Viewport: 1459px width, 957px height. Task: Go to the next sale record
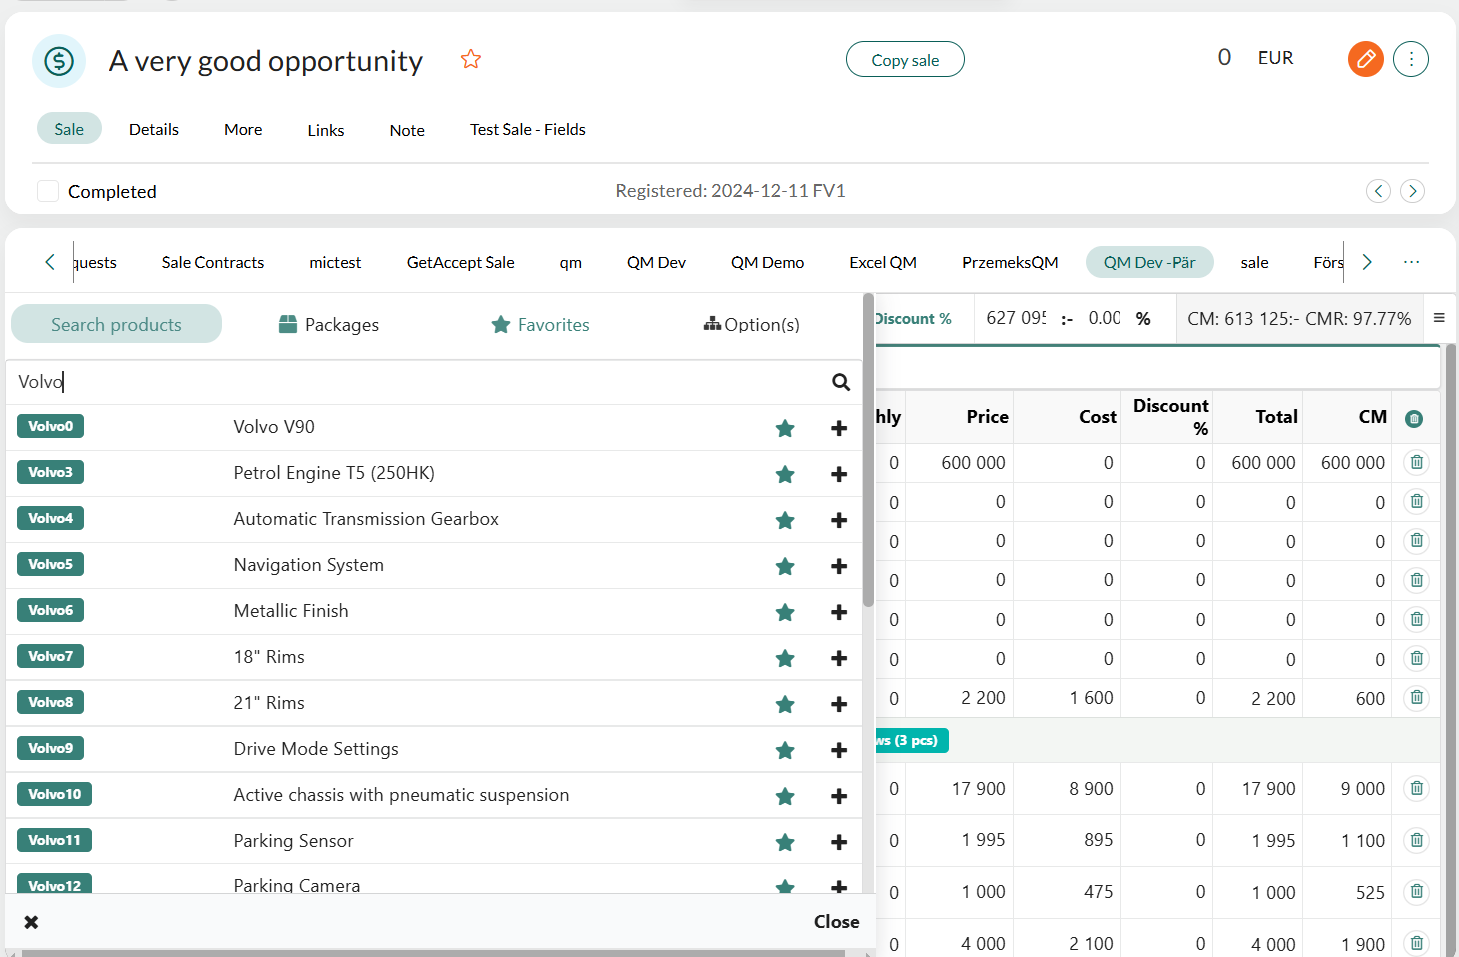pos(1412,191)
